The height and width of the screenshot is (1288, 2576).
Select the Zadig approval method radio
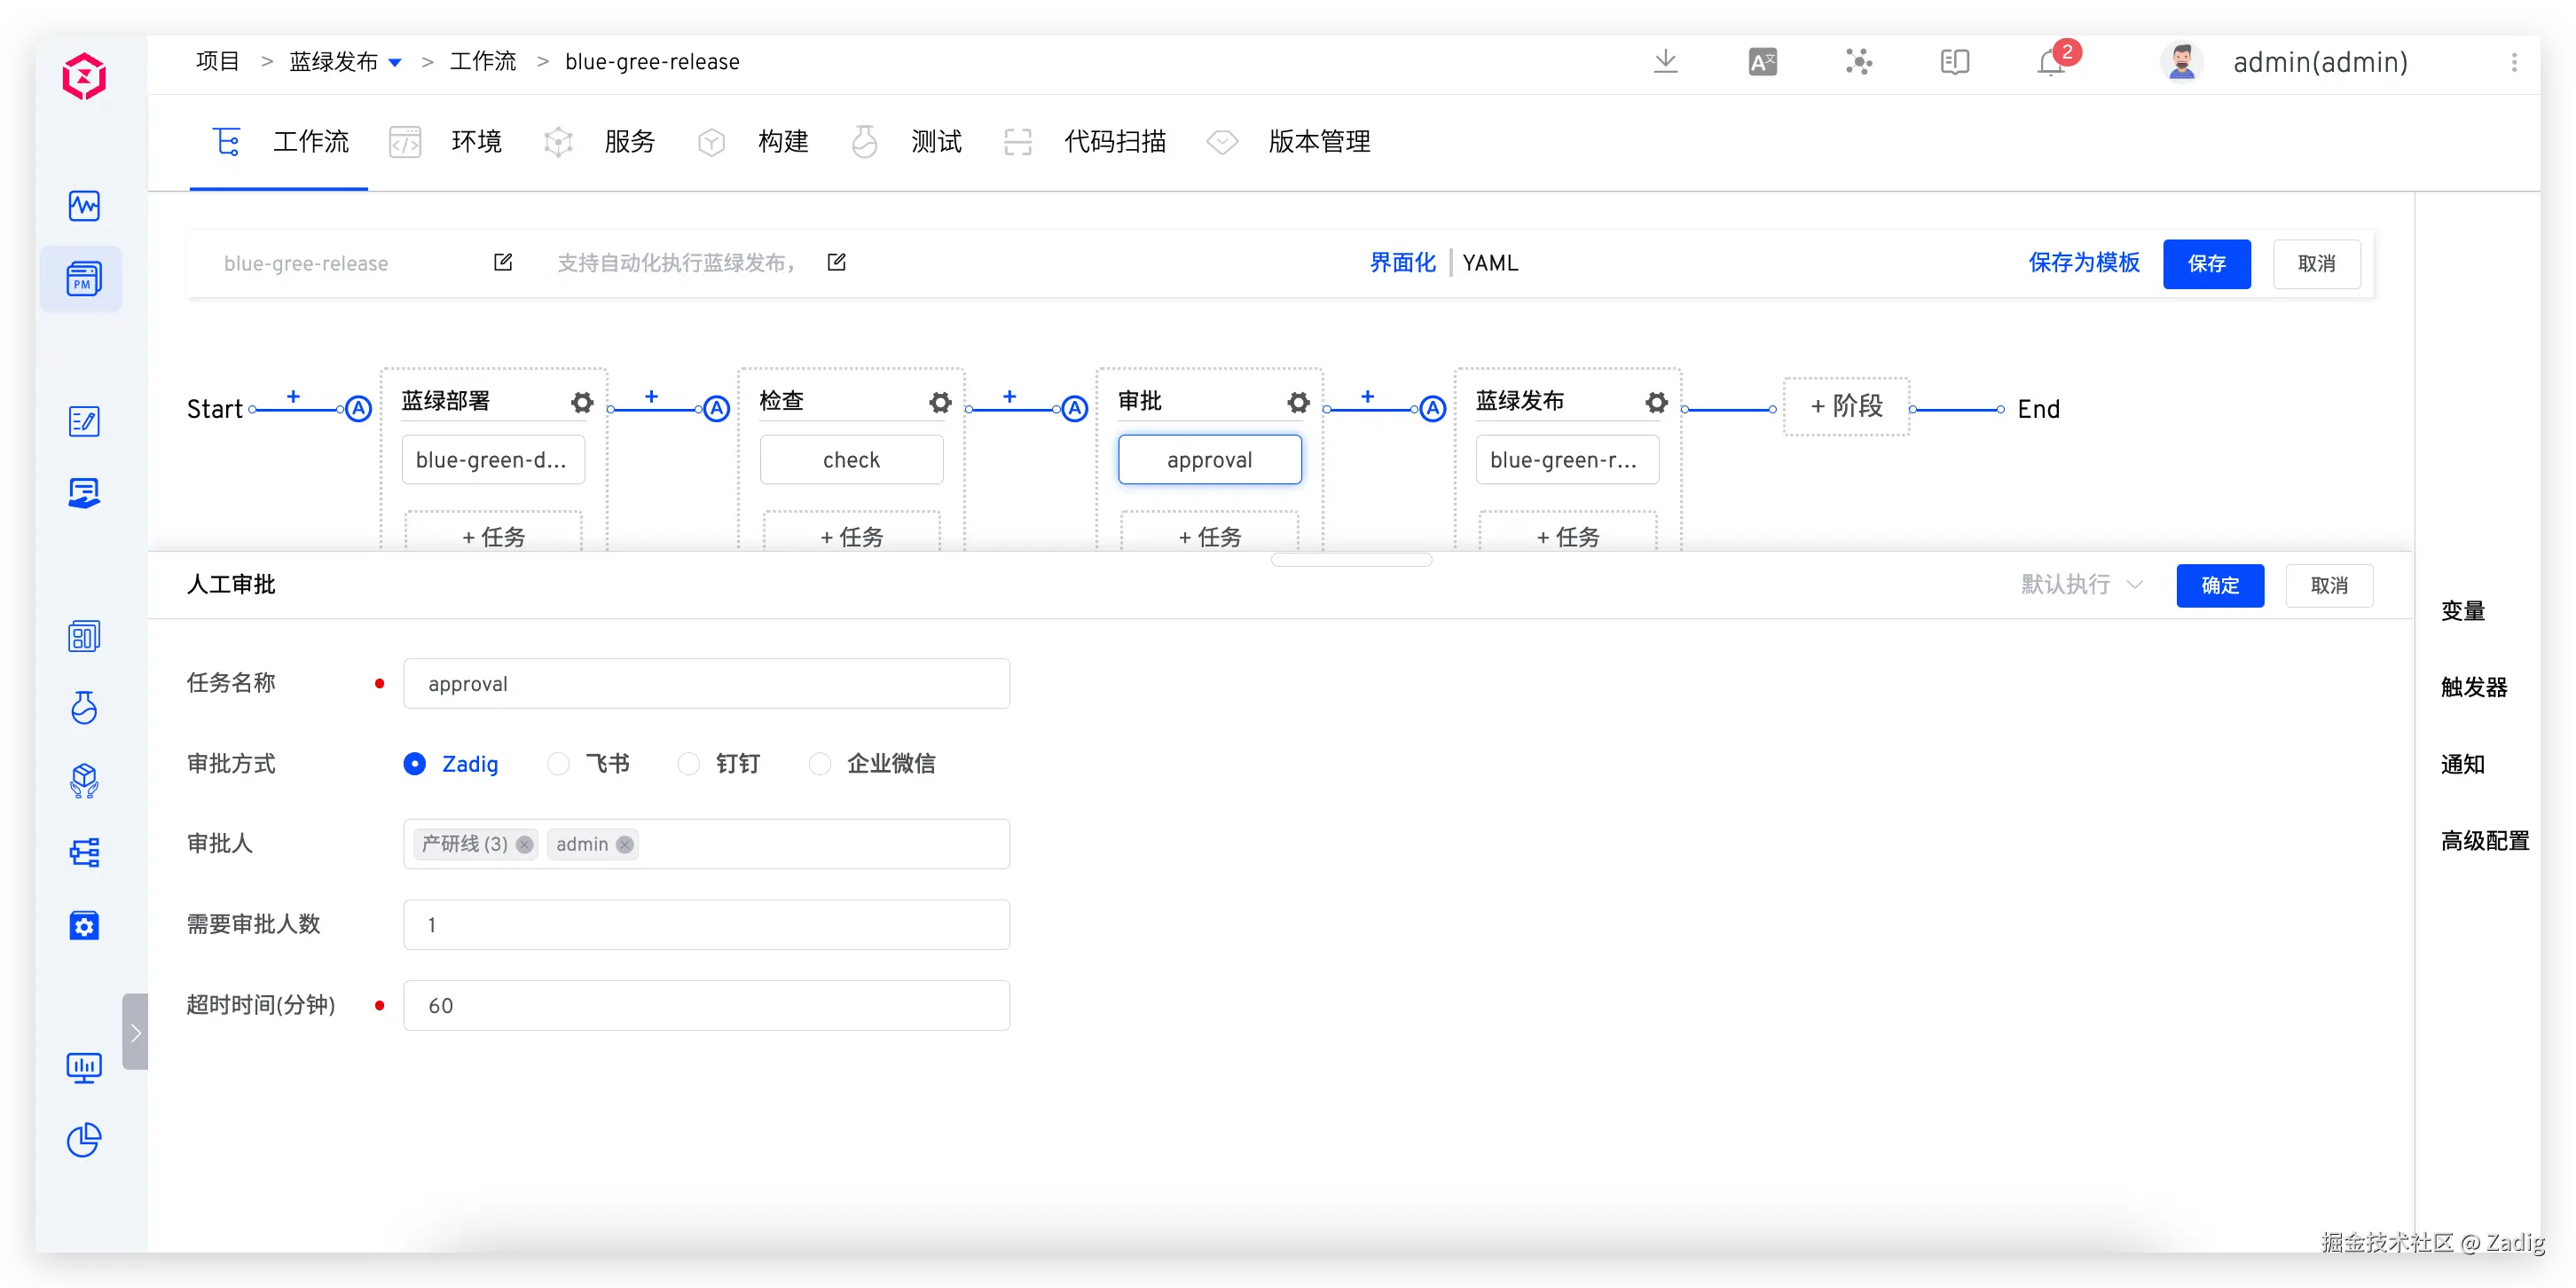click(x=415, y=764)
